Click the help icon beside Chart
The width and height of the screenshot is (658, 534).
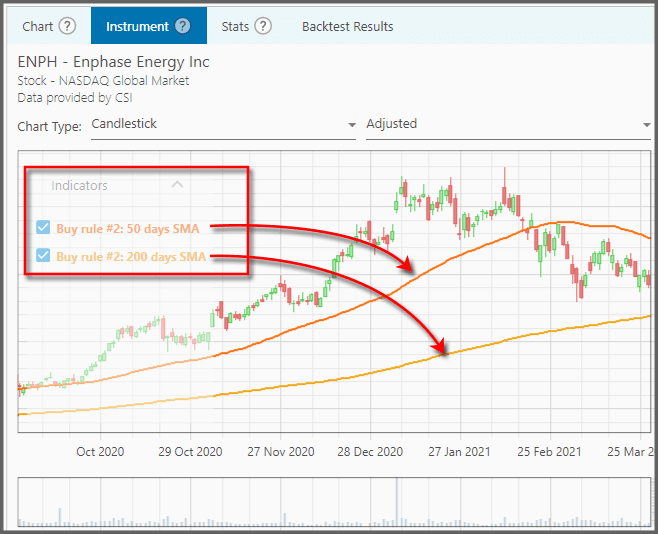click(x=67, y=26)
